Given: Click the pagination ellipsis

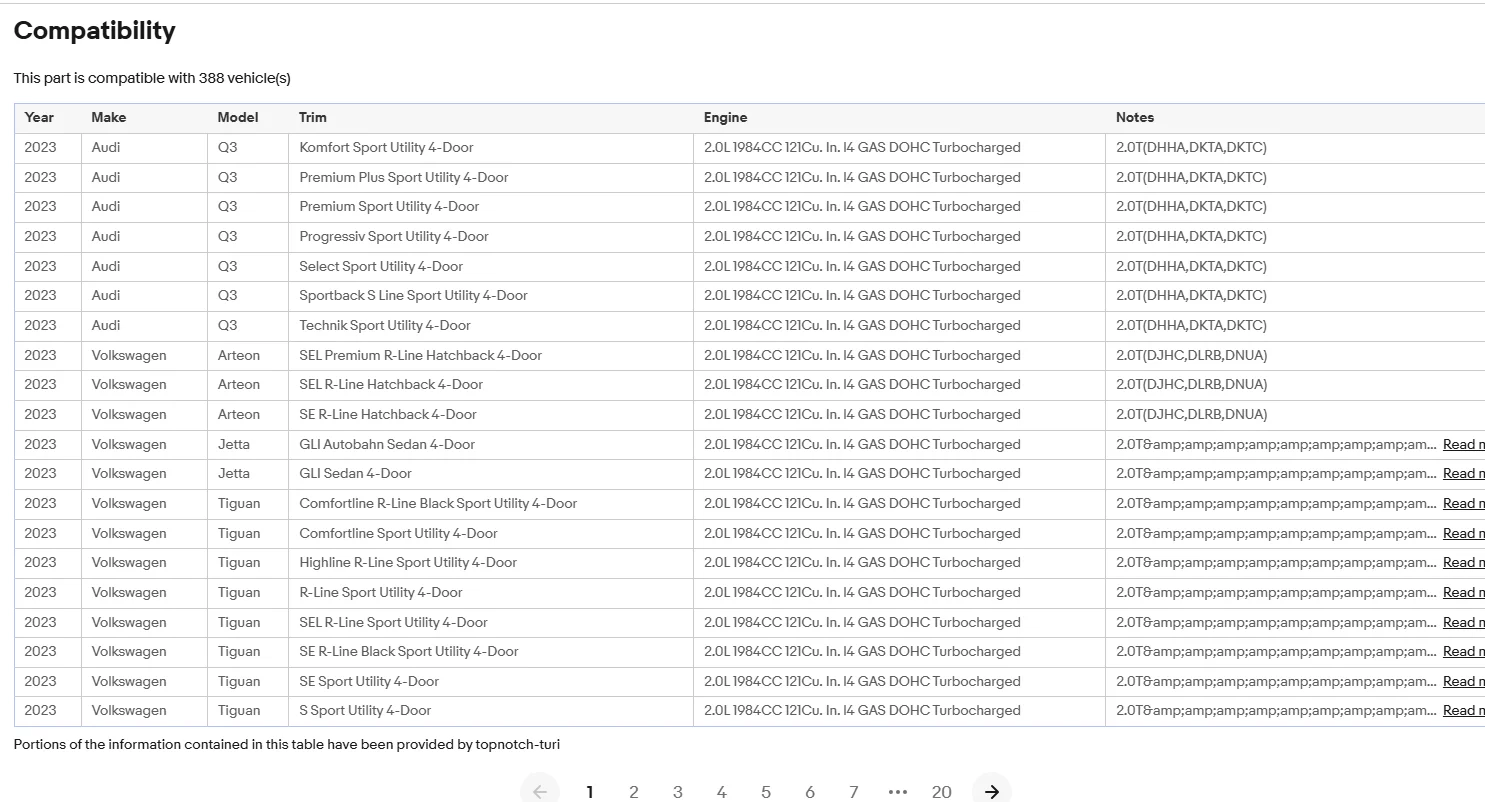Looking at the screenshot, I should [x=897, y=792].
